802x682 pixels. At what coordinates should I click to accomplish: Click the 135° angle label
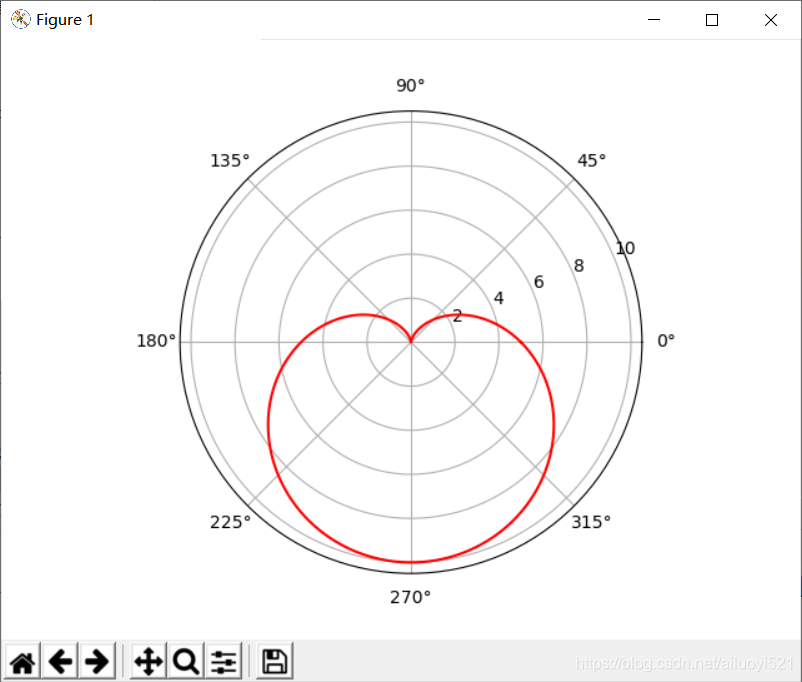coord(230,161)
